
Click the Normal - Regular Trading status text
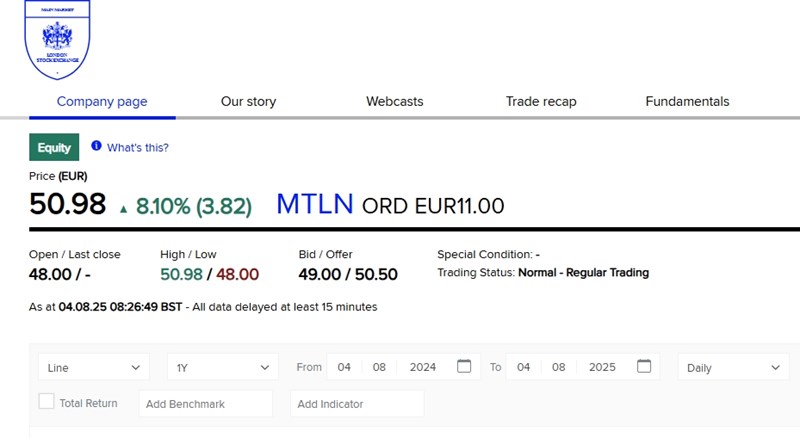coord(584,273)
